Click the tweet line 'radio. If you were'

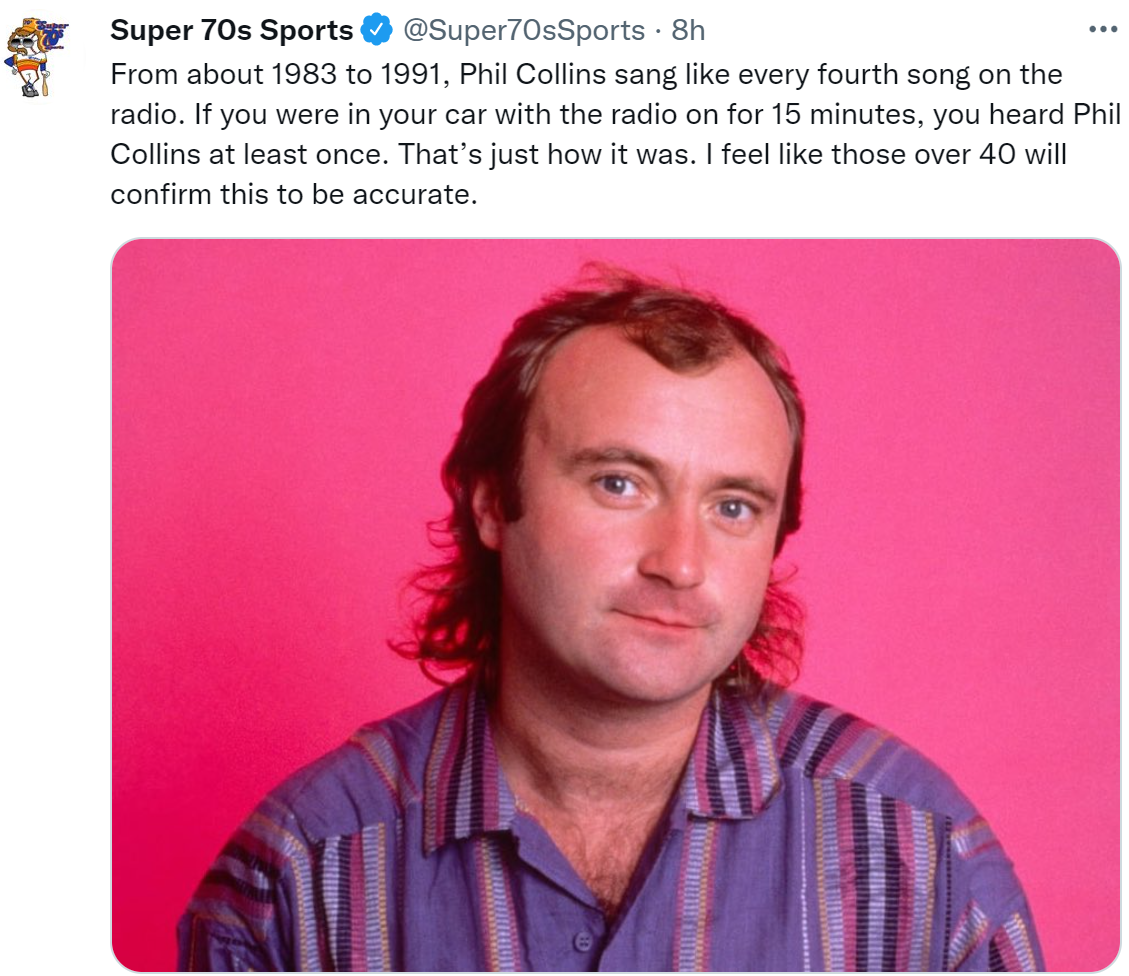(616, 114)
